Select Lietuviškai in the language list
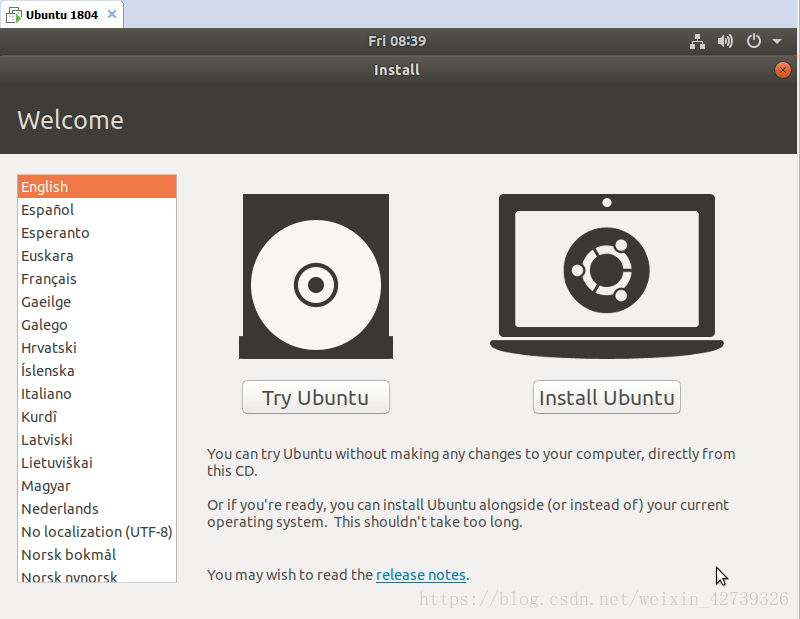Viewport: 800px width, 619px height. pyautogui.click(x=97, y=462)
